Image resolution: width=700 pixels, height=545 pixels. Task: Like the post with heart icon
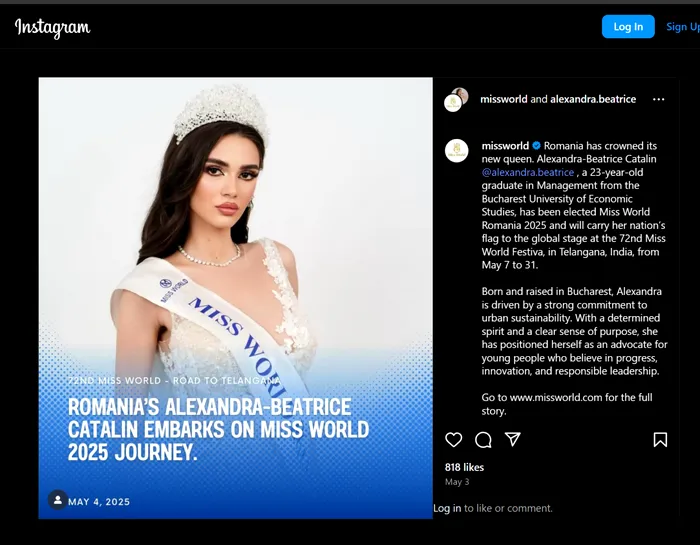click(x=454, y=440)
